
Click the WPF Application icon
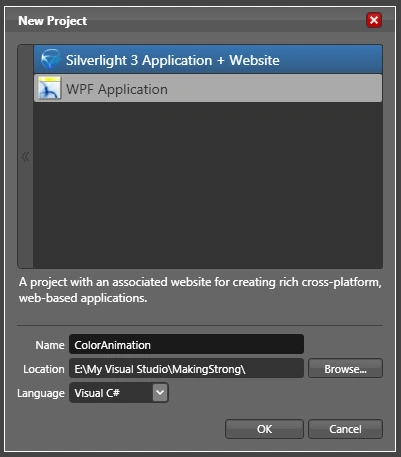tap(49, 88)
